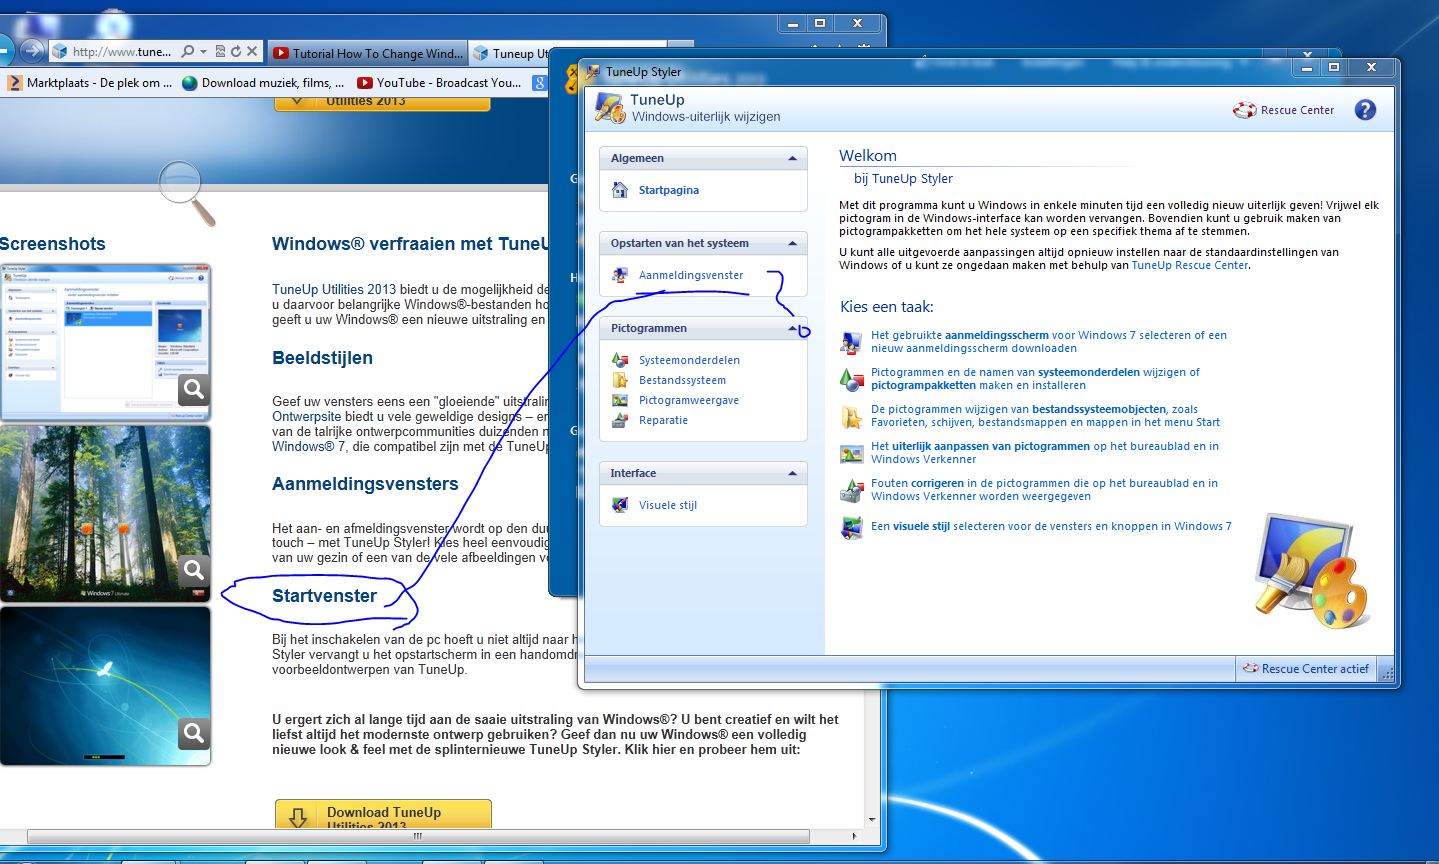The height and width of the screenshot is (864, 1439).
Task: Click the browser horizontal scrollbar
Action: tap(420, 836)
